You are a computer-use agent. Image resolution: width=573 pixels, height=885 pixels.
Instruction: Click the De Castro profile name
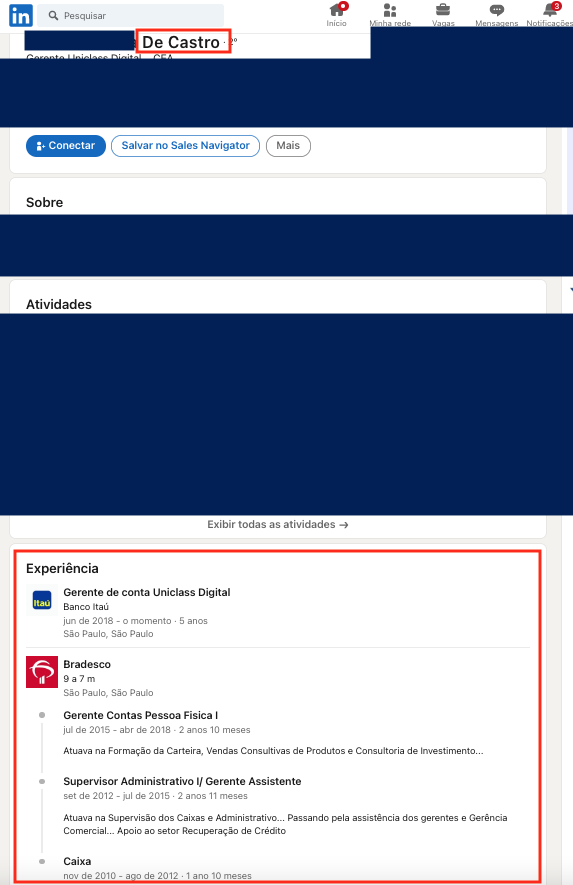point(181,42)
